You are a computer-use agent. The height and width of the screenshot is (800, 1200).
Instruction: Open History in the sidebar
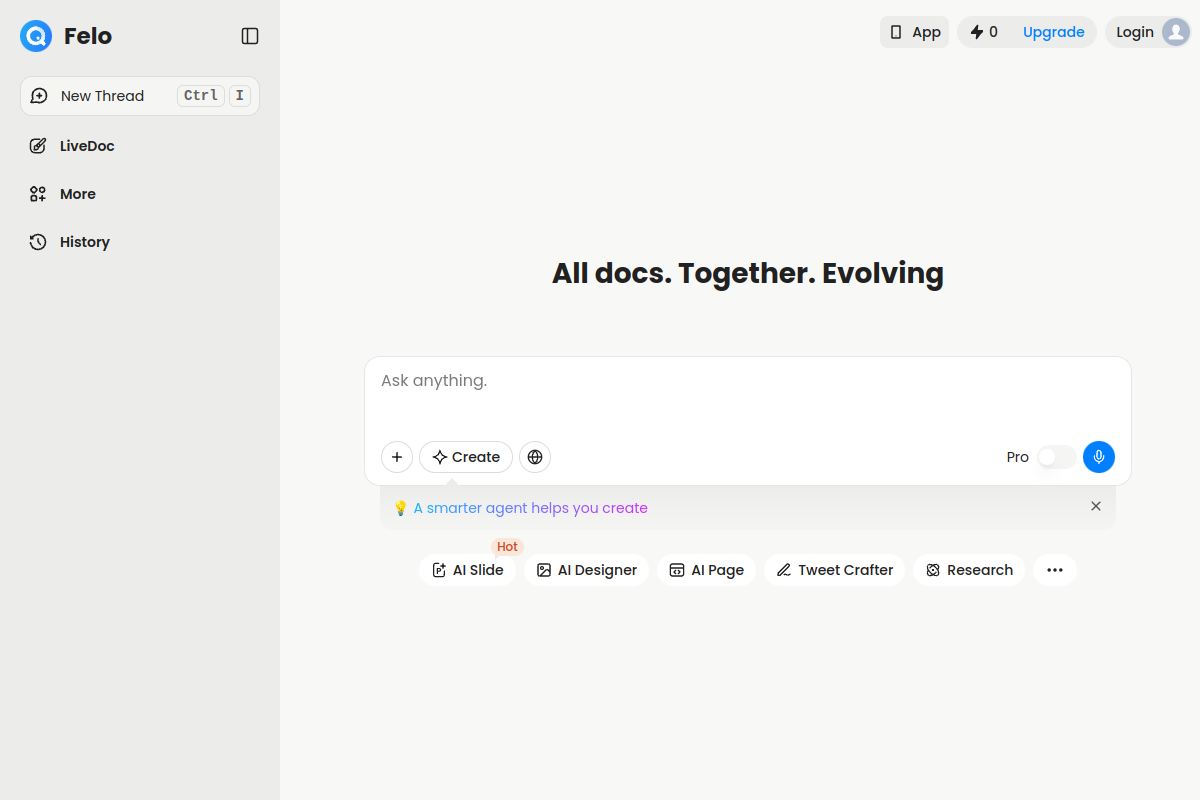click(140, 242)
